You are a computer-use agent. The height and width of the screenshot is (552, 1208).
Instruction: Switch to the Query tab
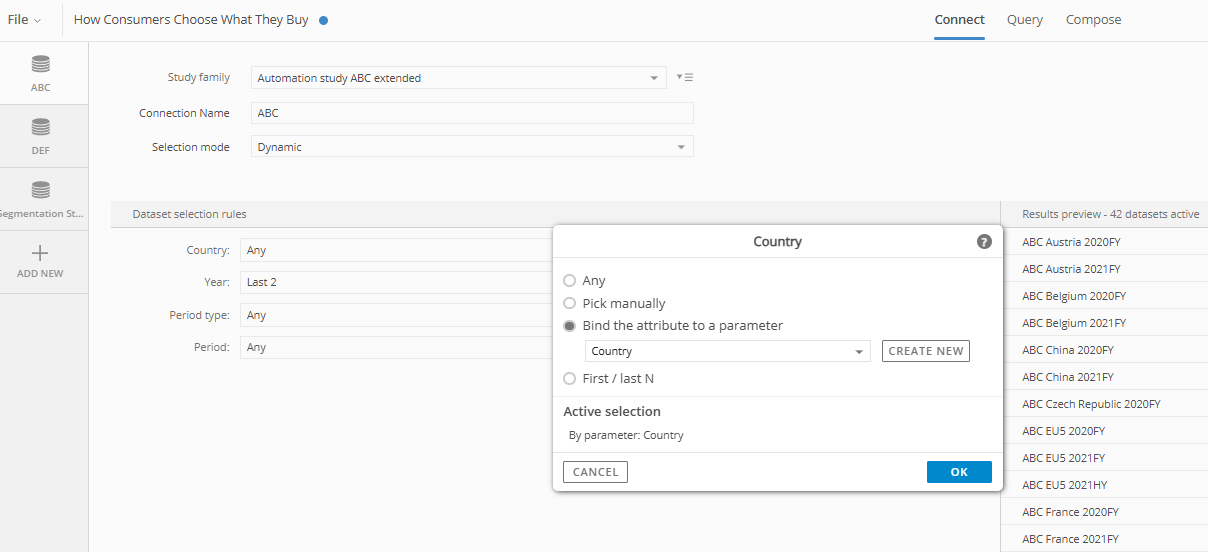pos(1025,20)
